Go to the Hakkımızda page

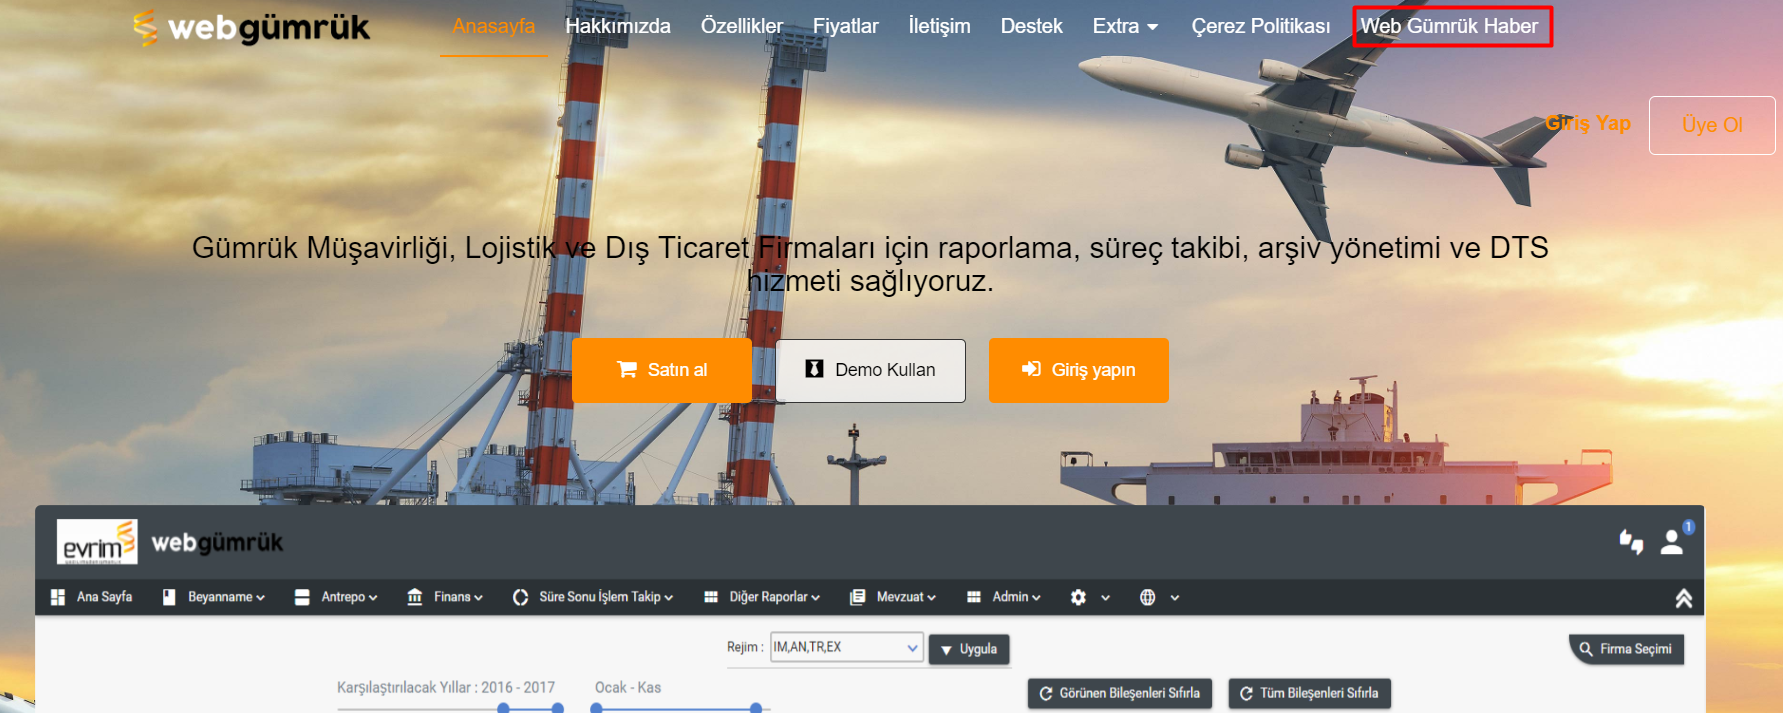click(x=618, y=26)
